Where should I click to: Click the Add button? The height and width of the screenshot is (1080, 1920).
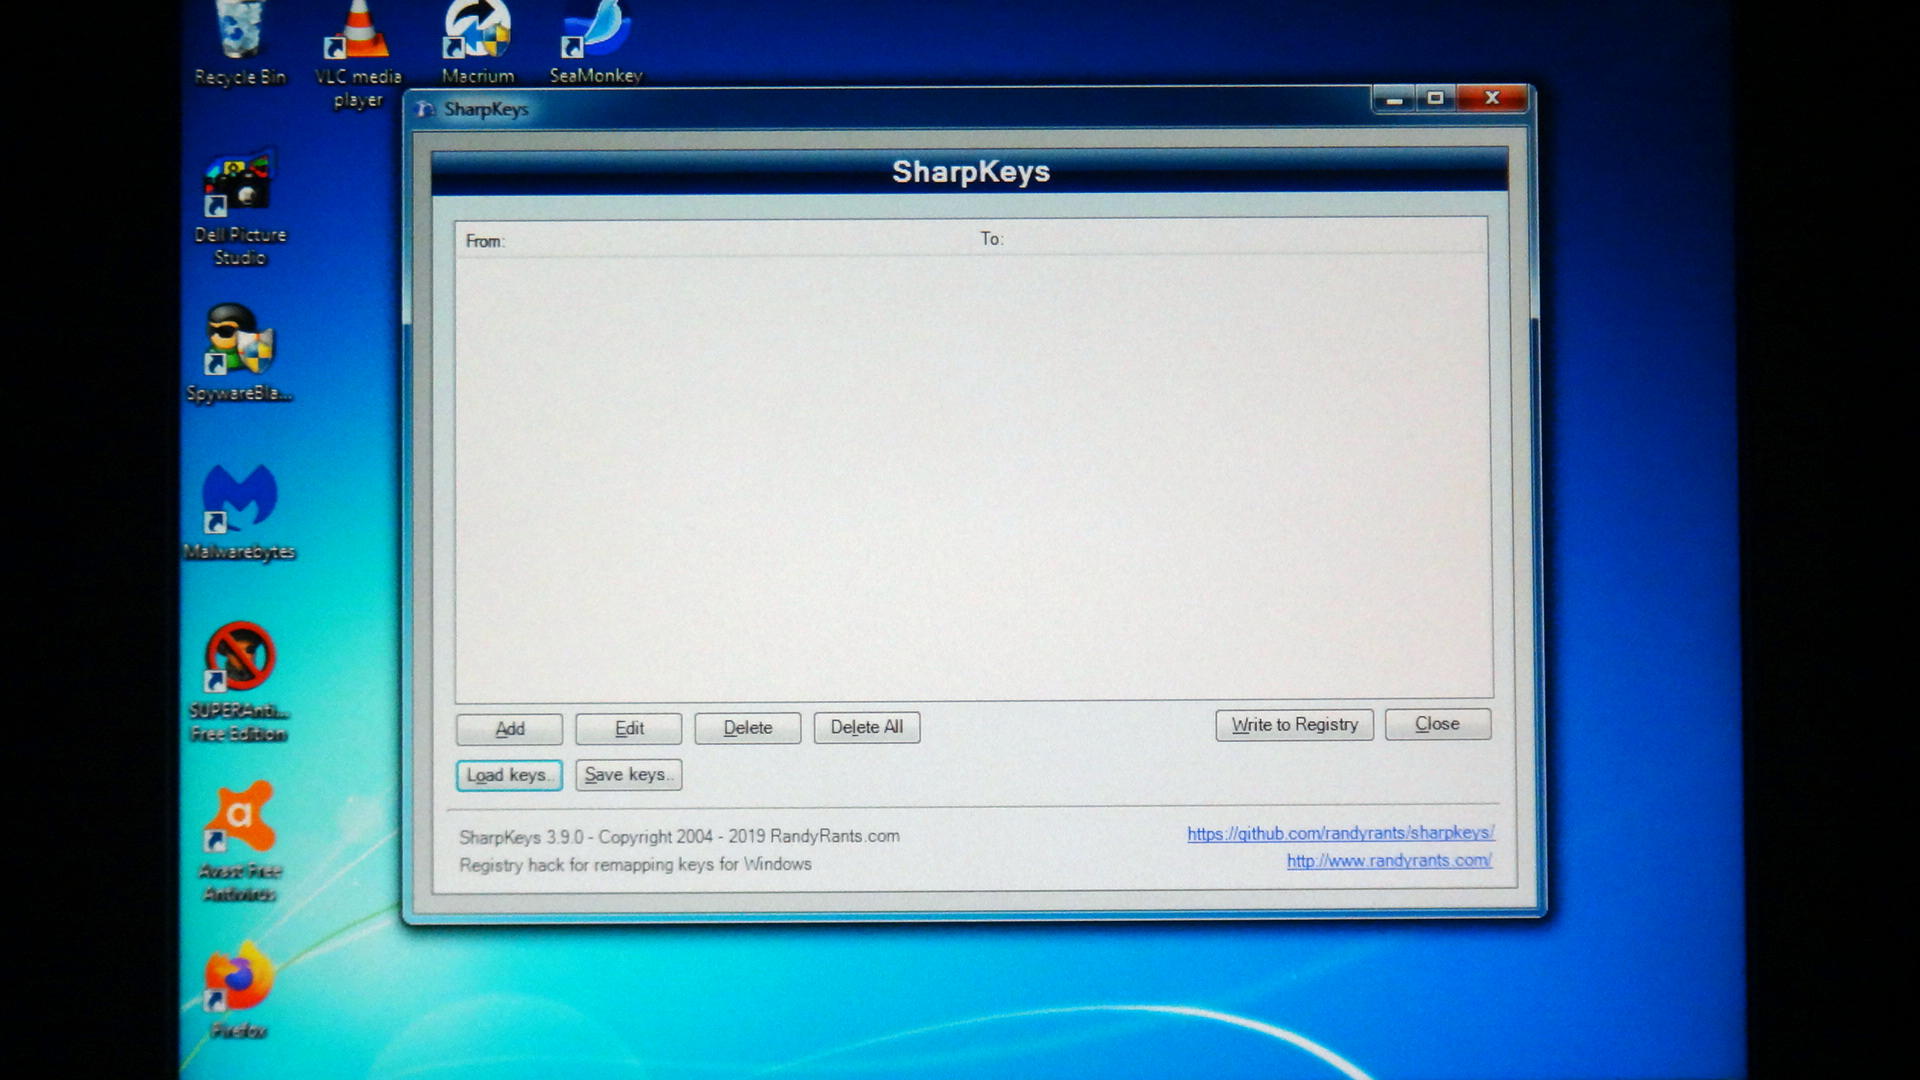(510, 729)
